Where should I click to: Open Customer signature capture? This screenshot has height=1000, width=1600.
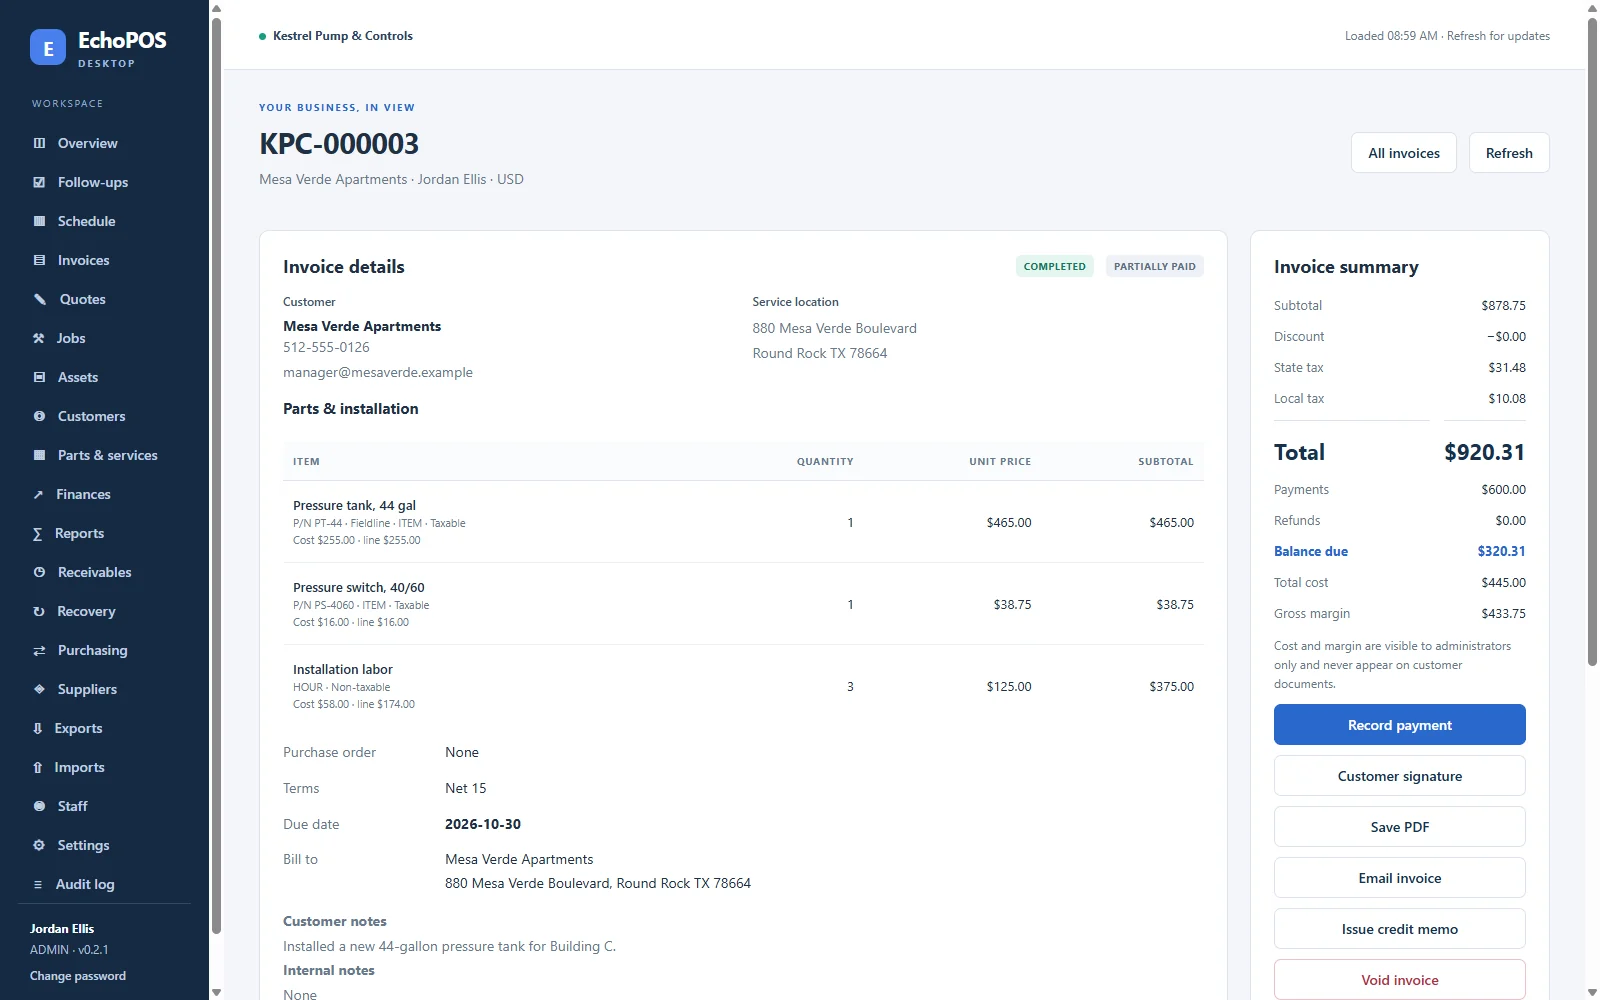click(x=1399, y=776)
